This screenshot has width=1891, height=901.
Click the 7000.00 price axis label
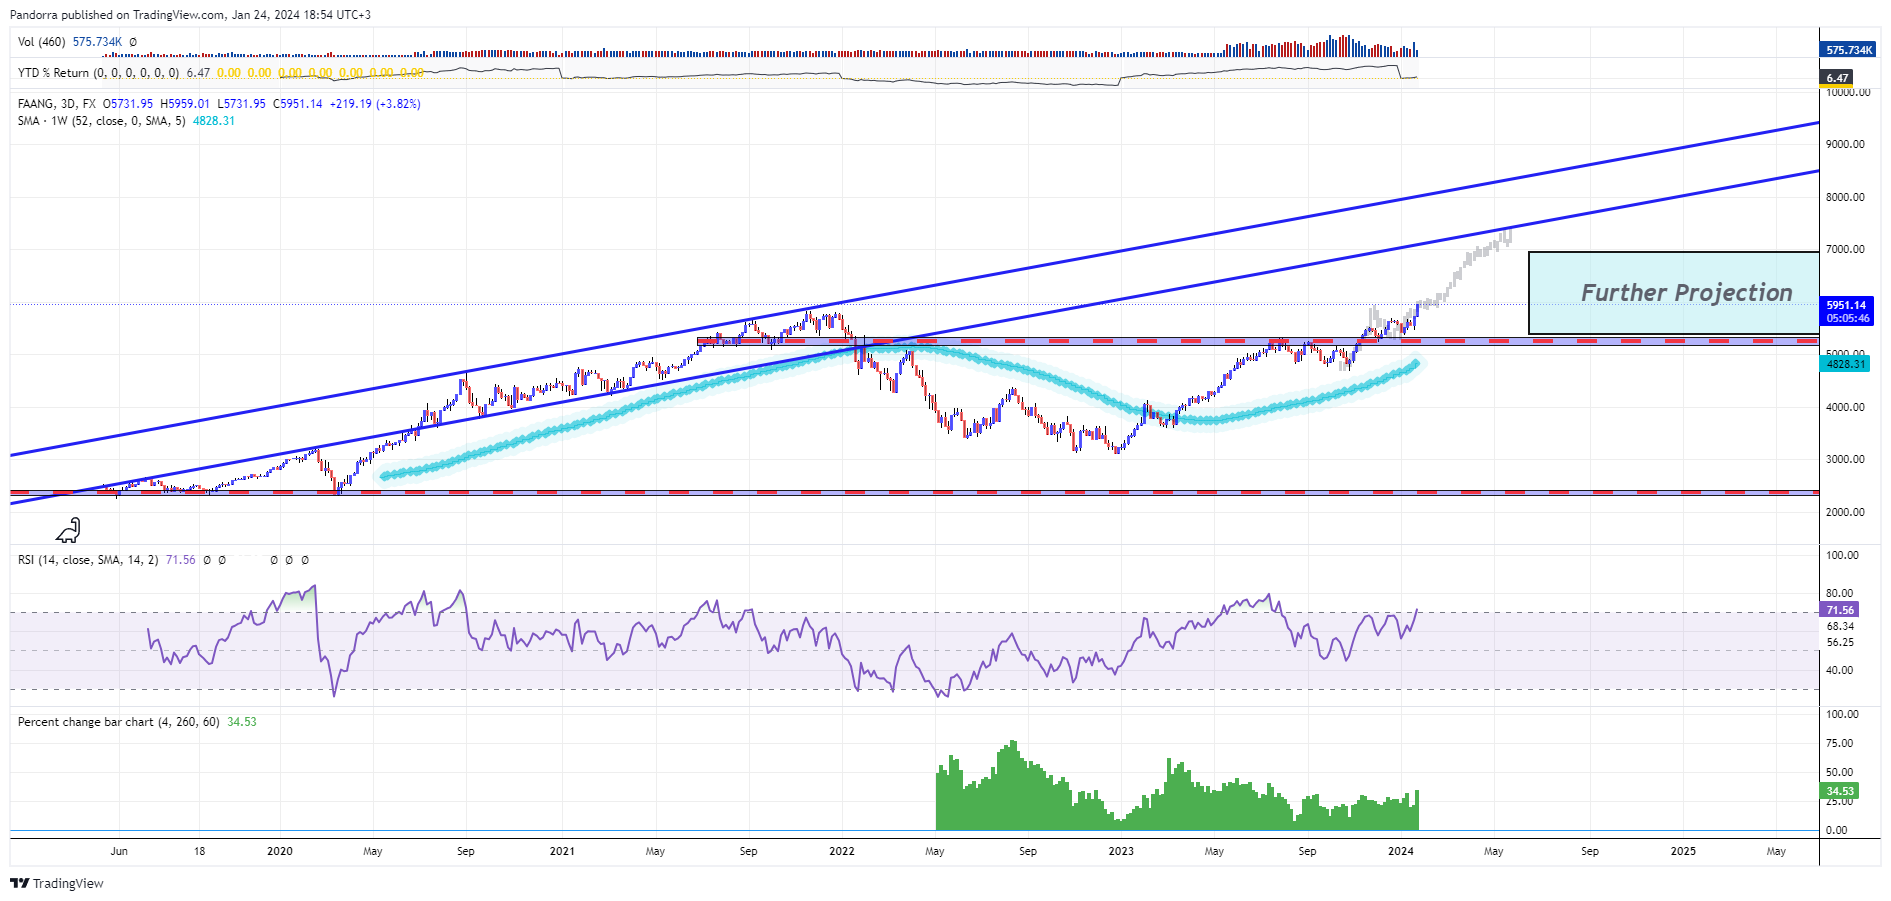pyautogui.click(x=1845, y=249)
